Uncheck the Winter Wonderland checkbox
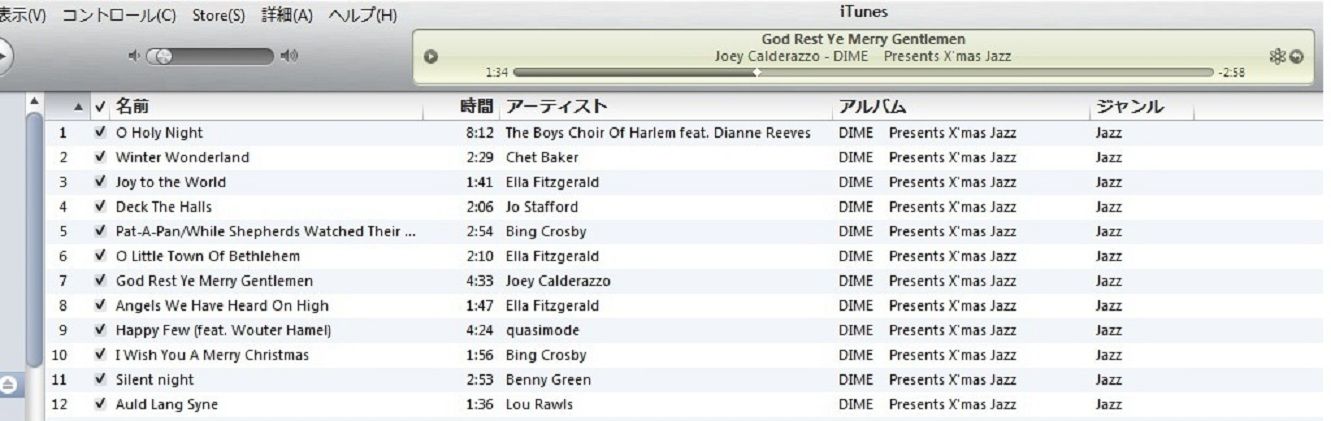 99,157
